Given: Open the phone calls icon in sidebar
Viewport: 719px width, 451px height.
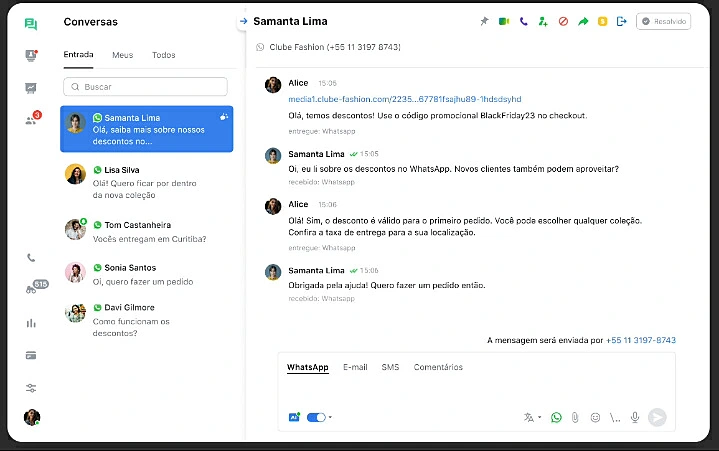Looking at the screenshot, I should pyautogui.click(x=31, y=258).
